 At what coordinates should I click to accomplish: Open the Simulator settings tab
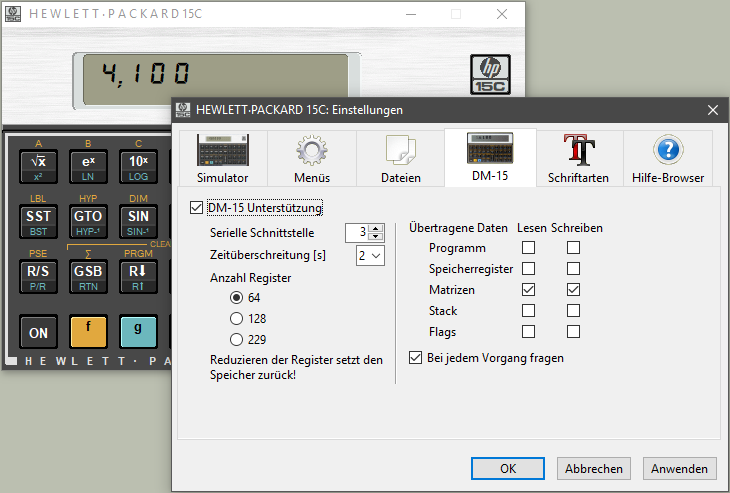point(222,158)
